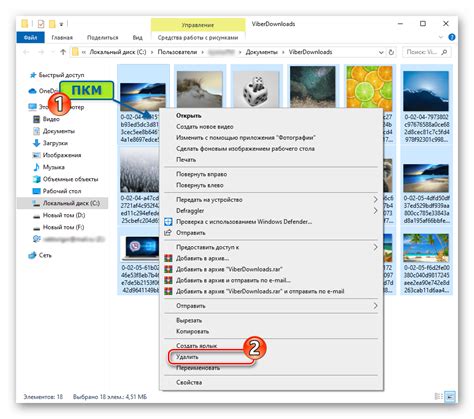474x419 pixels.
Task: Expand 'Предоставить доступ к' submenu arrow
Action: (x=375, y=247)
